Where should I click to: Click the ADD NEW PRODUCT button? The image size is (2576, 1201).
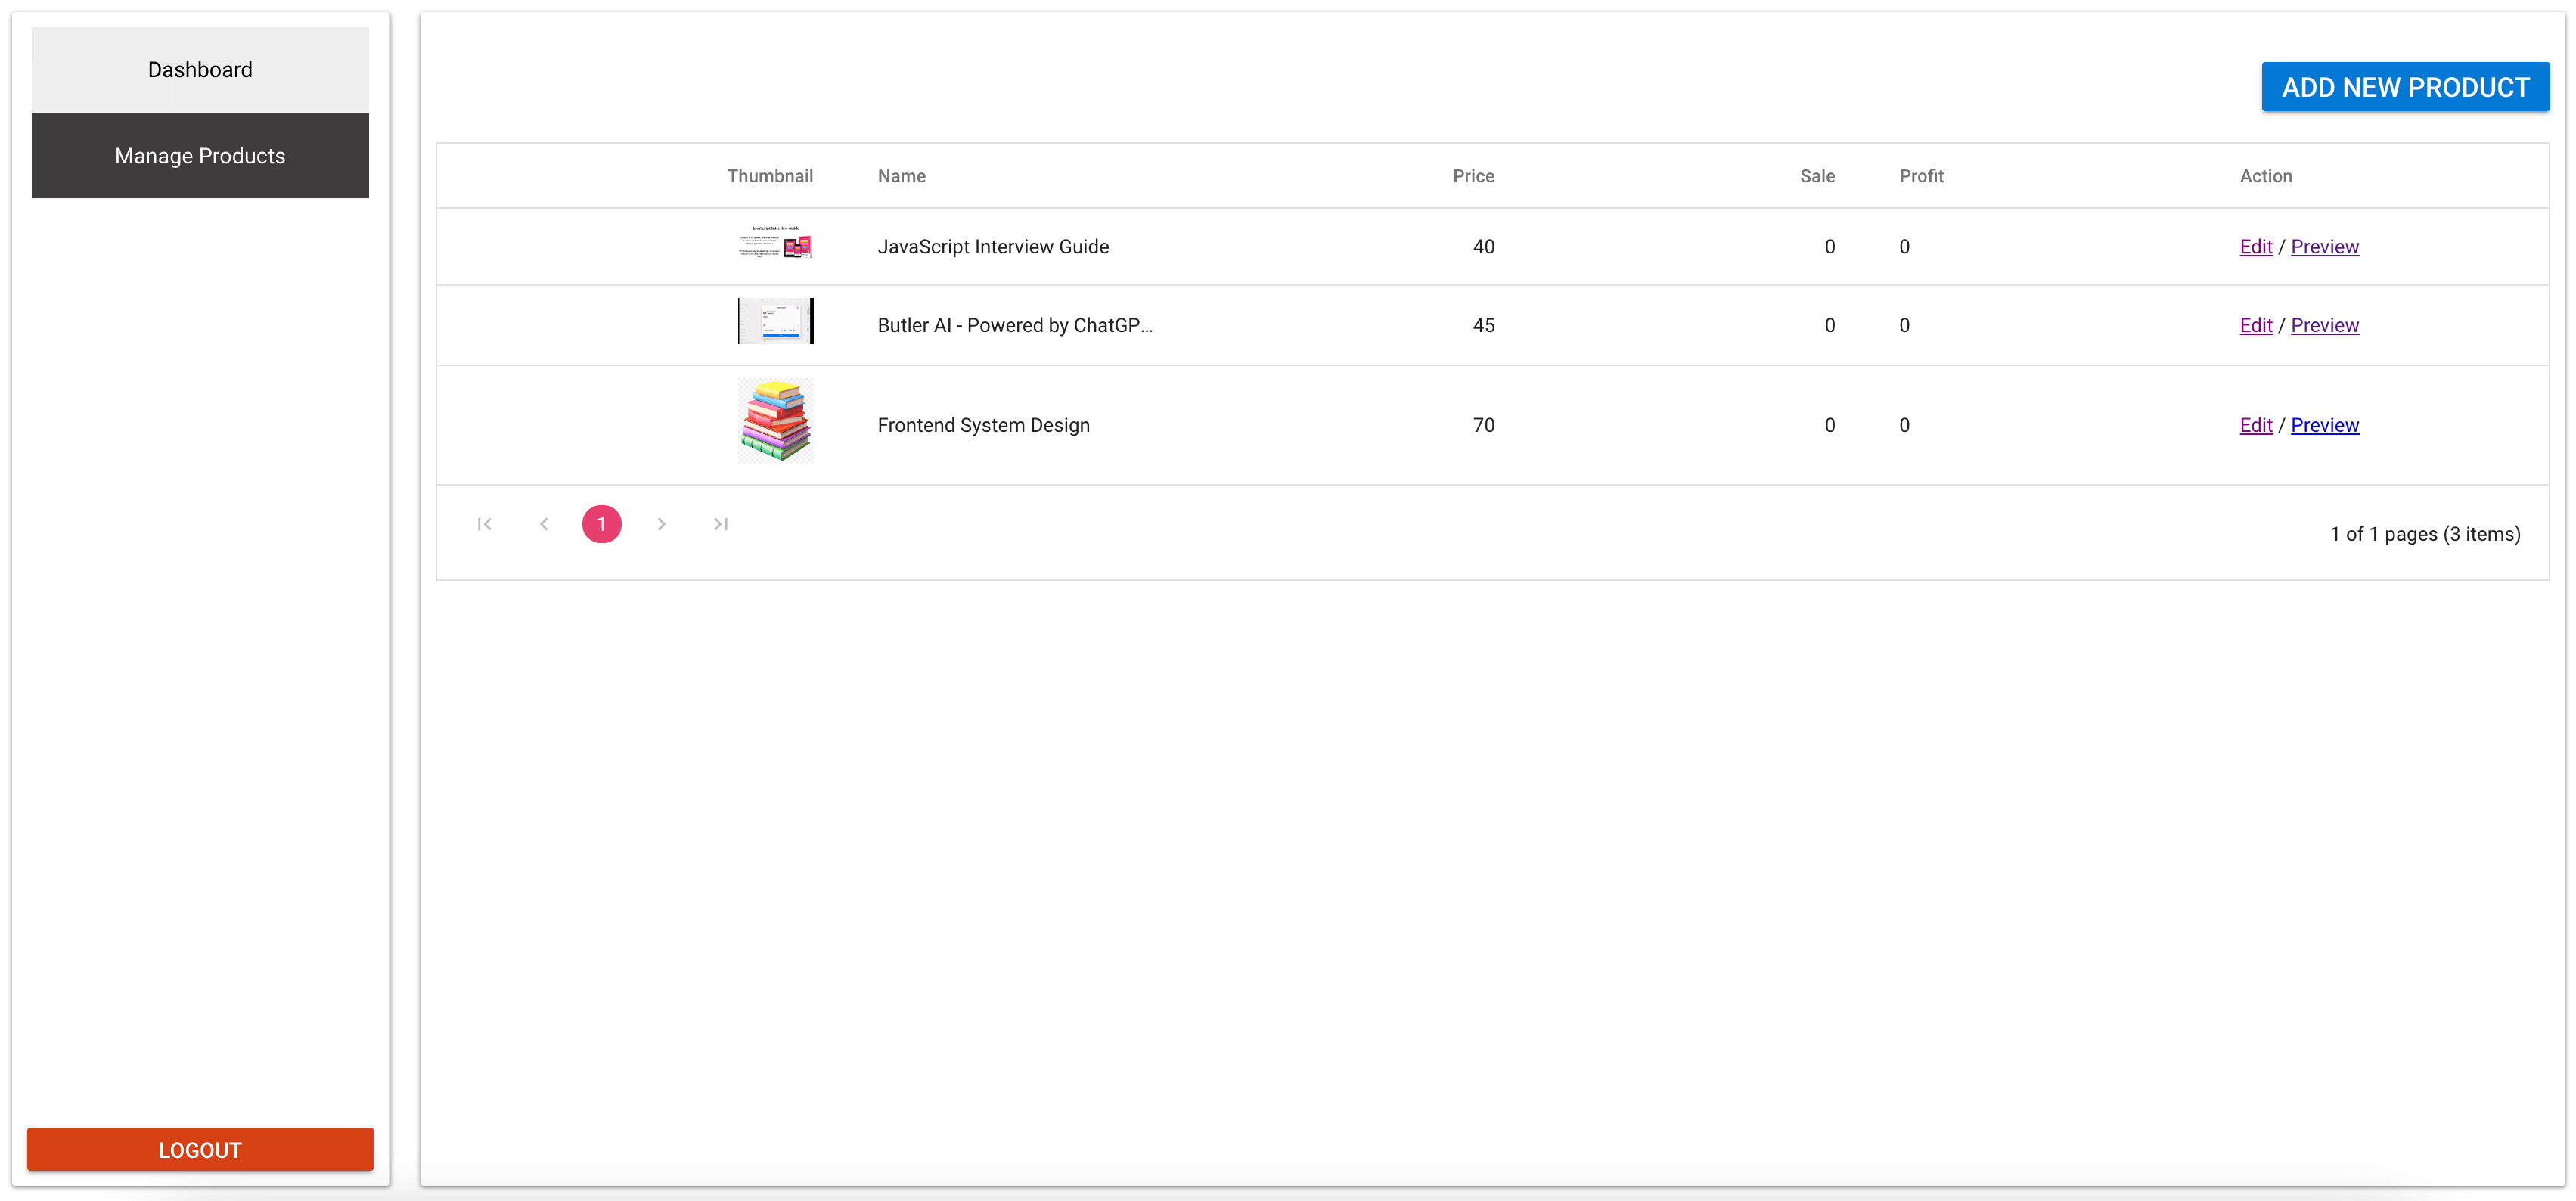click(2404, 85)
